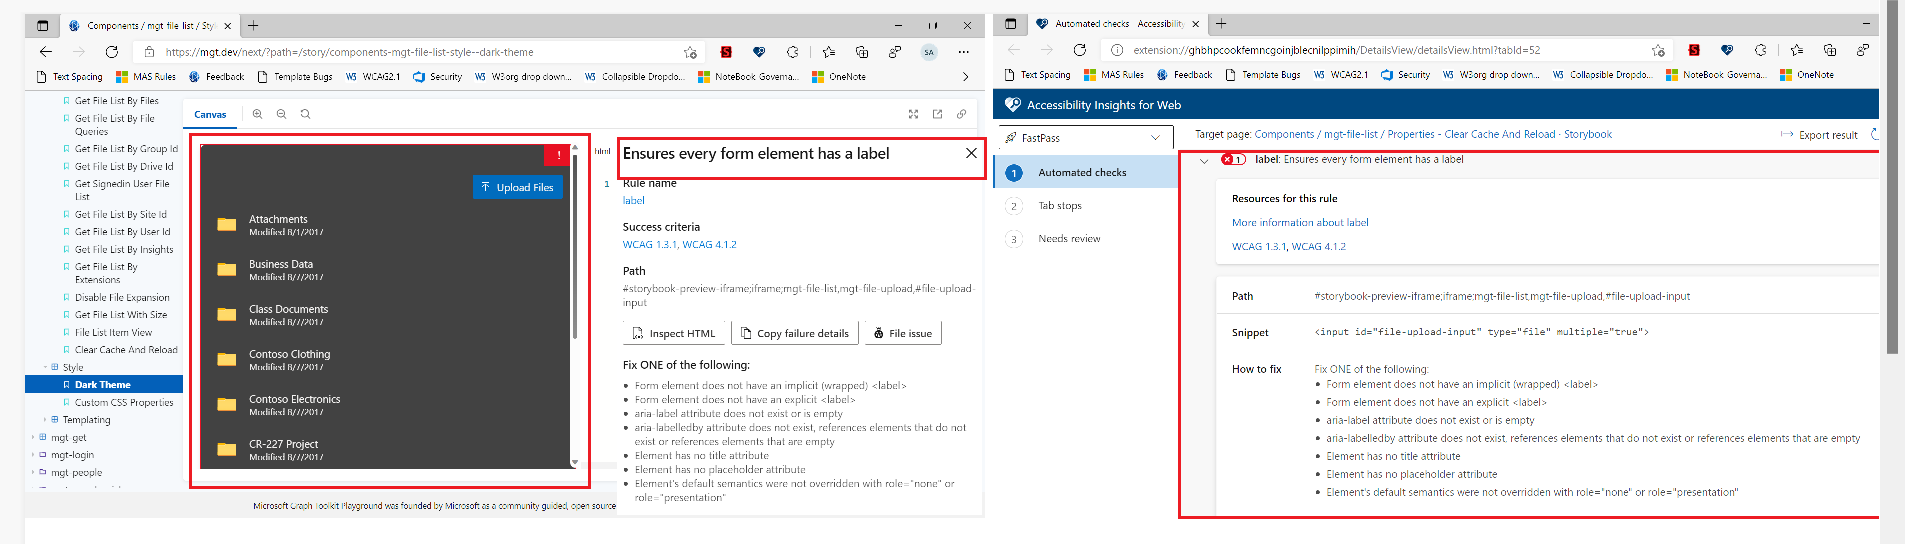Open Collections in right browser toolbar
The width and height of the screenshot is (1905, 544).
(x=1830, y=50)
